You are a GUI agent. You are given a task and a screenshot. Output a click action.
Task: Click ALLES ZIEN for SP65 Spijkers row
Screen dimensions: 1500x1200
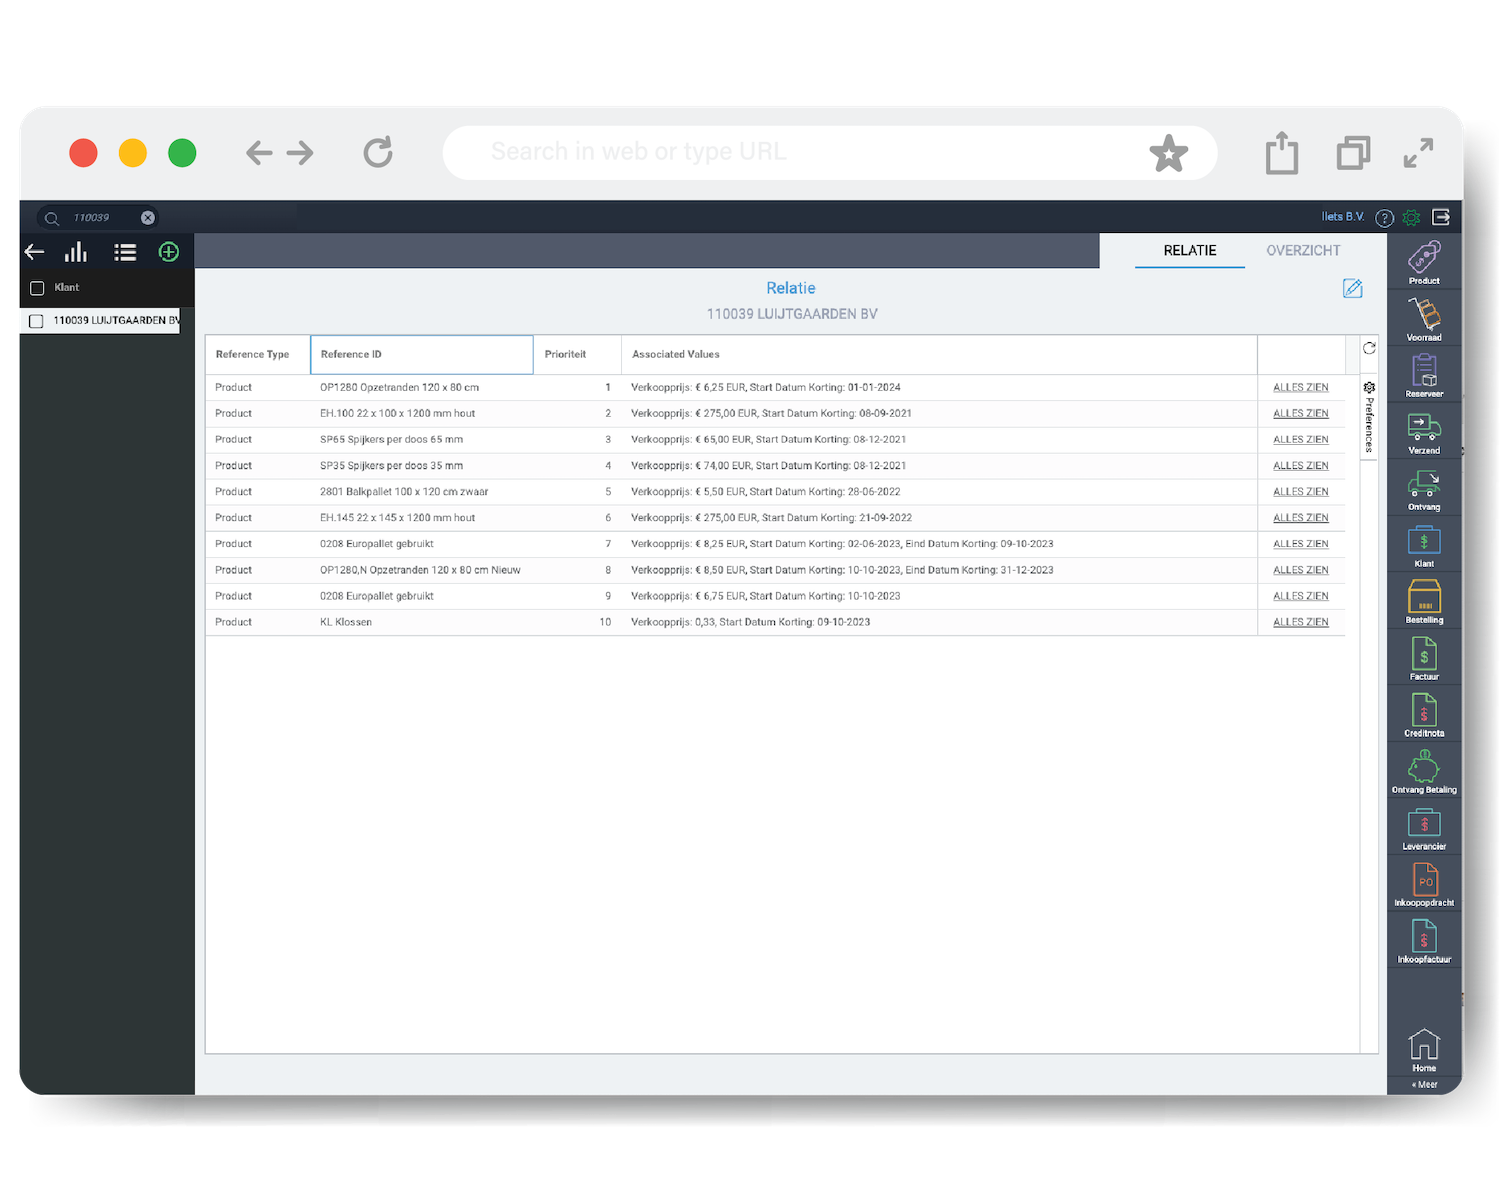pos(1301,440)
